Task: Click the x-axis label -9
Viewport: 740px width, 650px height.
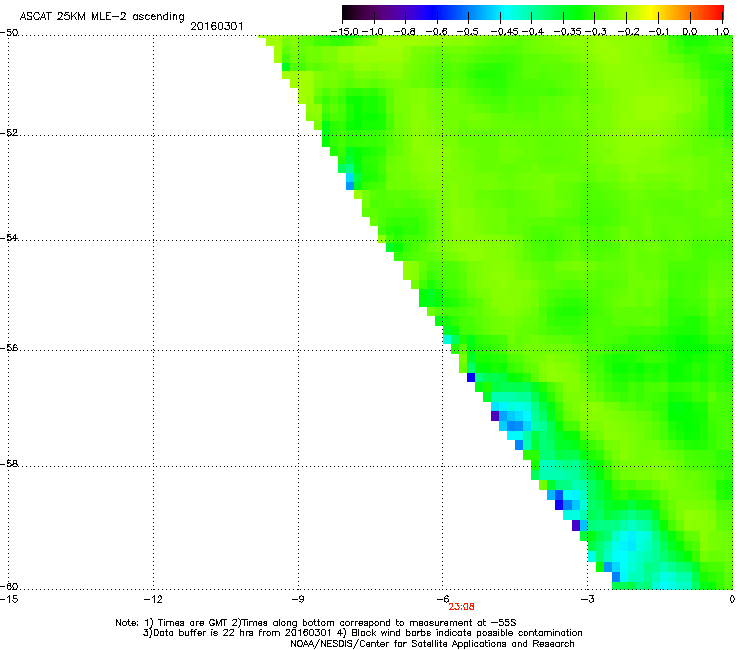Action: coord(297,599)
